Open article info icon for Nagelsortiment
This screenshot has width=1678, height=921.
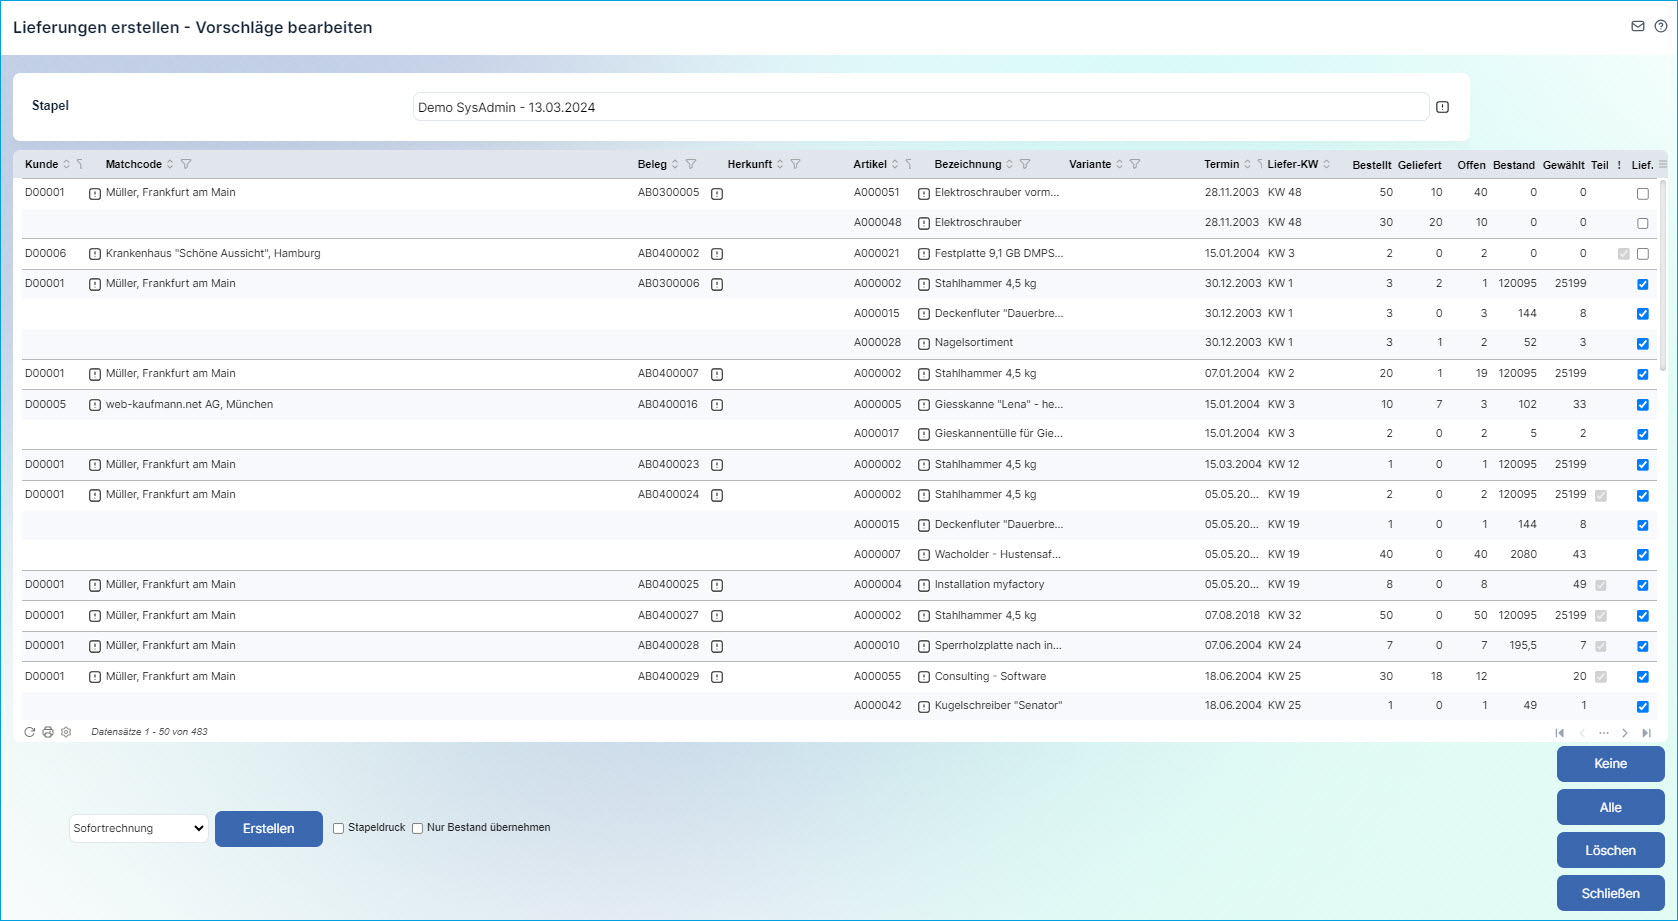(x=924, y=344)
